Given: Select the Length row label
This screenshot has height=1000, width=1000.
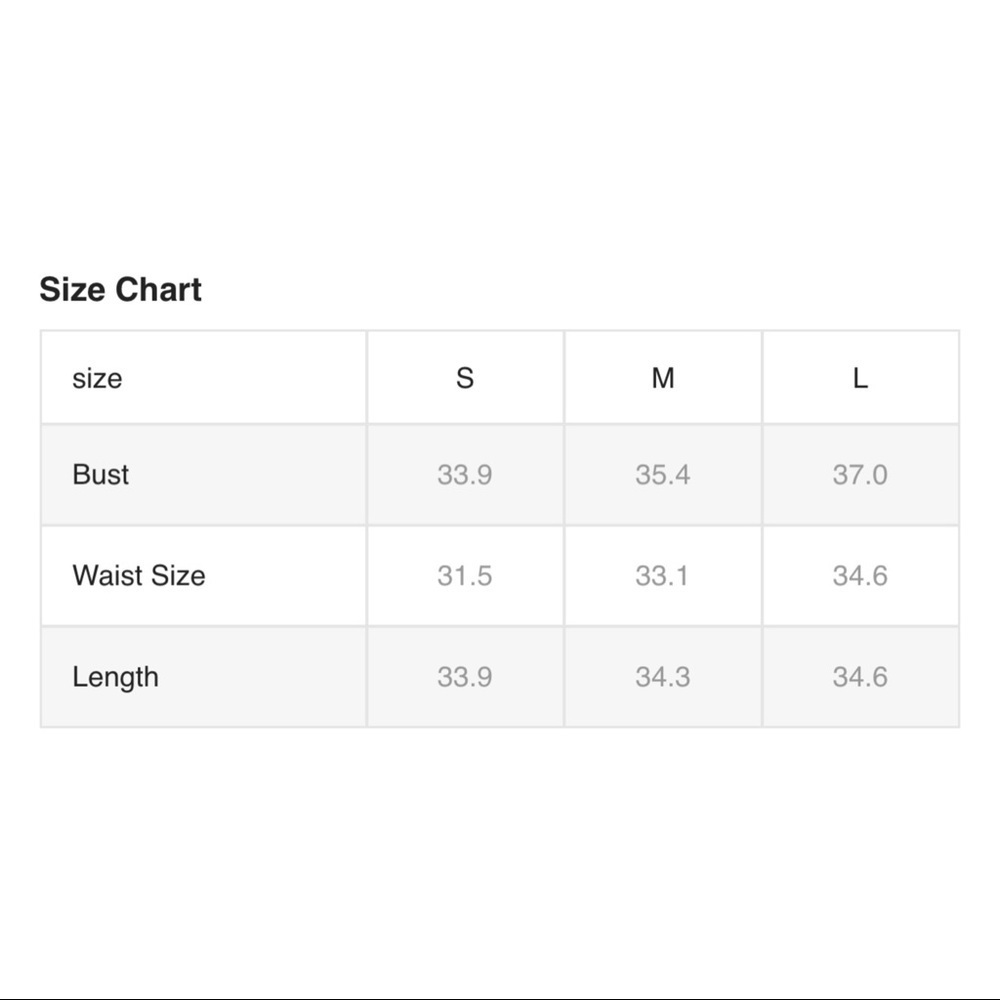Looking at the screenshot, I should coord(115,677).
